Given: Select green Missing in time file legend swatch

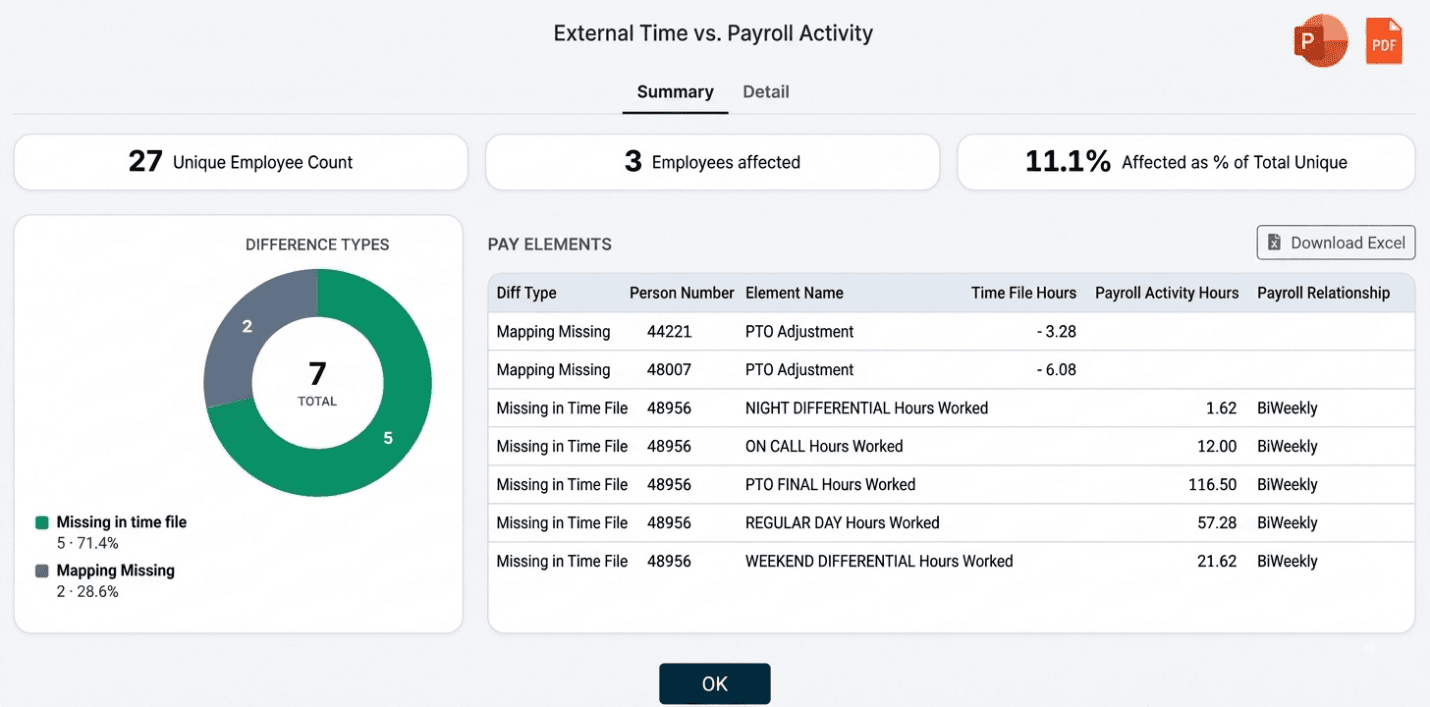Looking at the screenshot, I should 42,523.
